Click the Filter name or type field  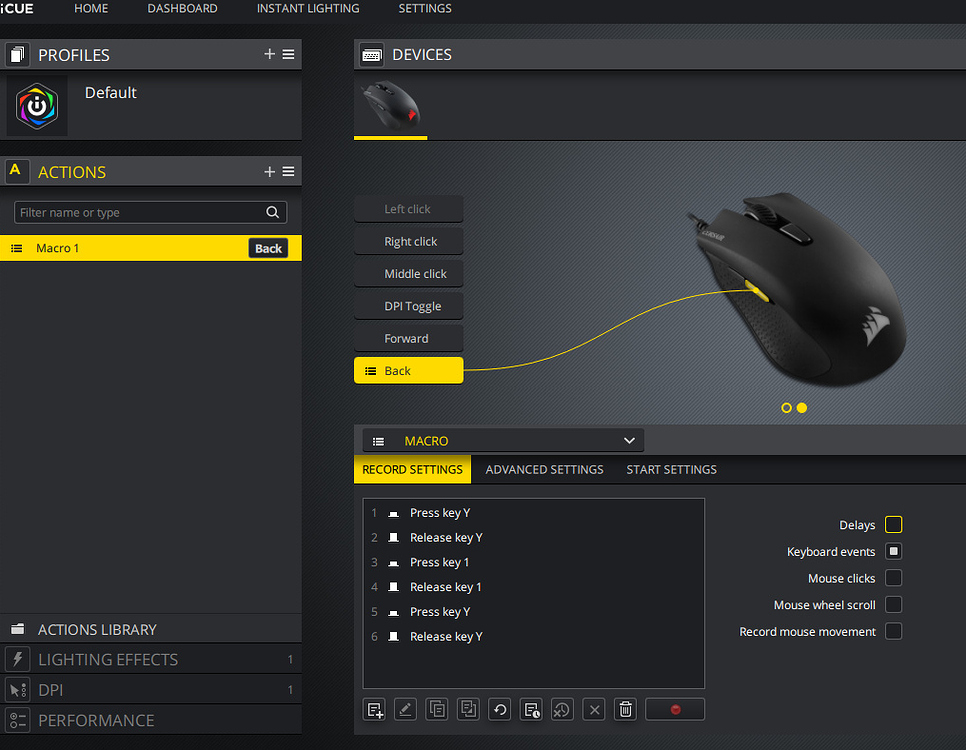140,212
